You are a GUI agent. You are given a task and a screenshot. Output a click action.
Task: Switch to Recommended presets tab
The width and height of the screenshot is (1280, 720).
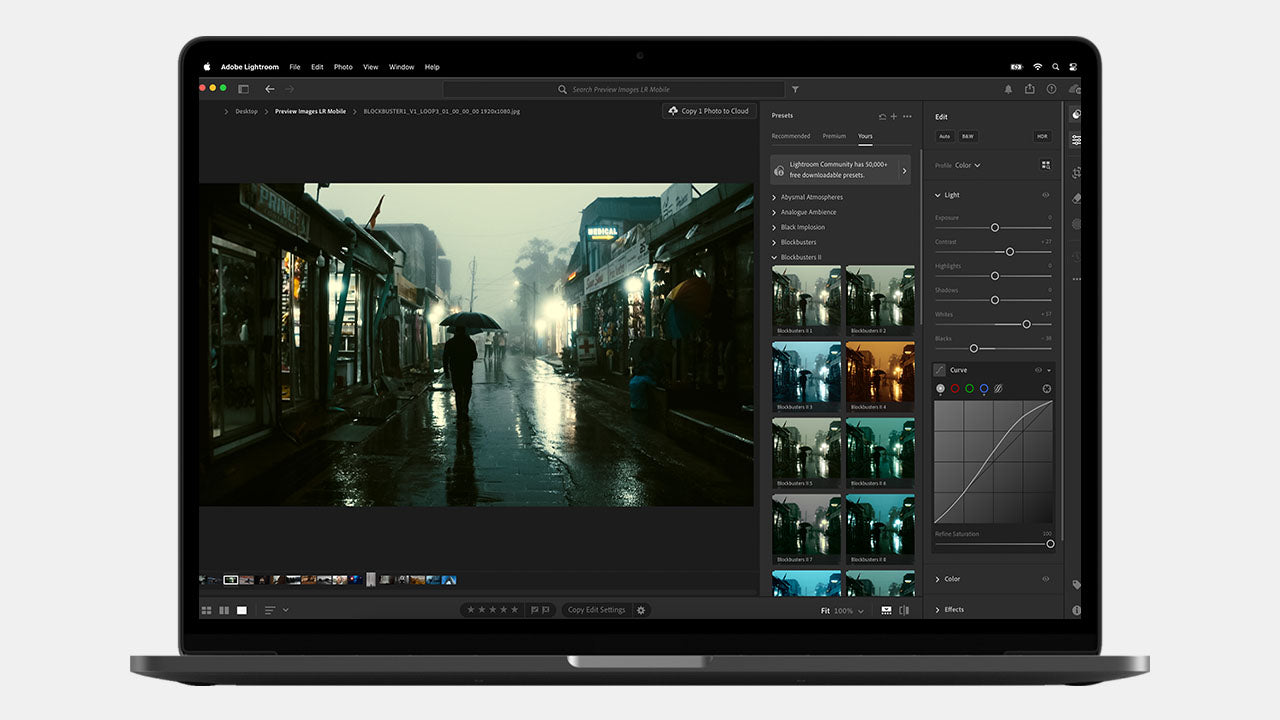790,136
